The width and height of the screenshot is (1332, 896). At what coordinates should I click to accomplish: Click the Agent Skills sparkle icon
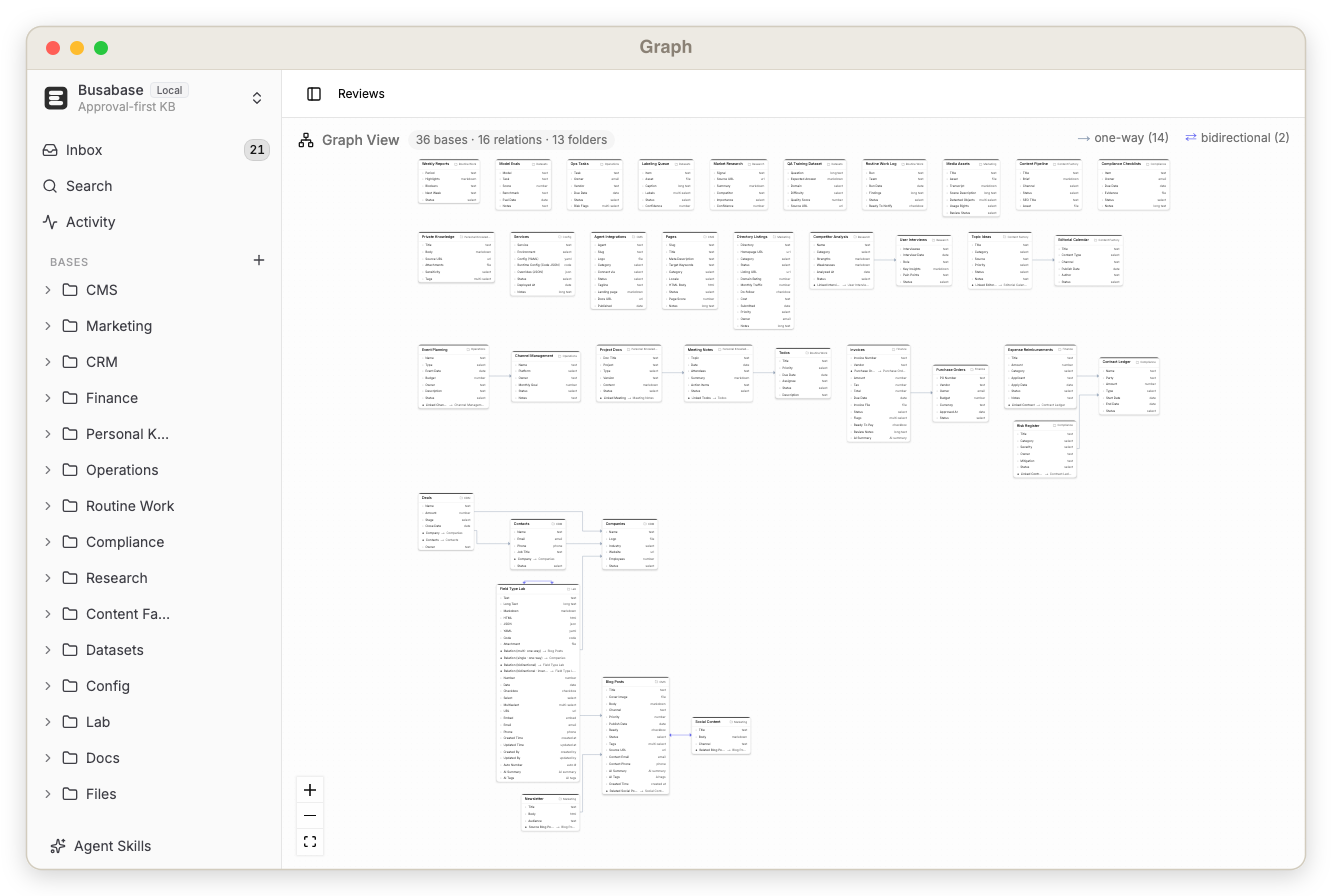58,846
